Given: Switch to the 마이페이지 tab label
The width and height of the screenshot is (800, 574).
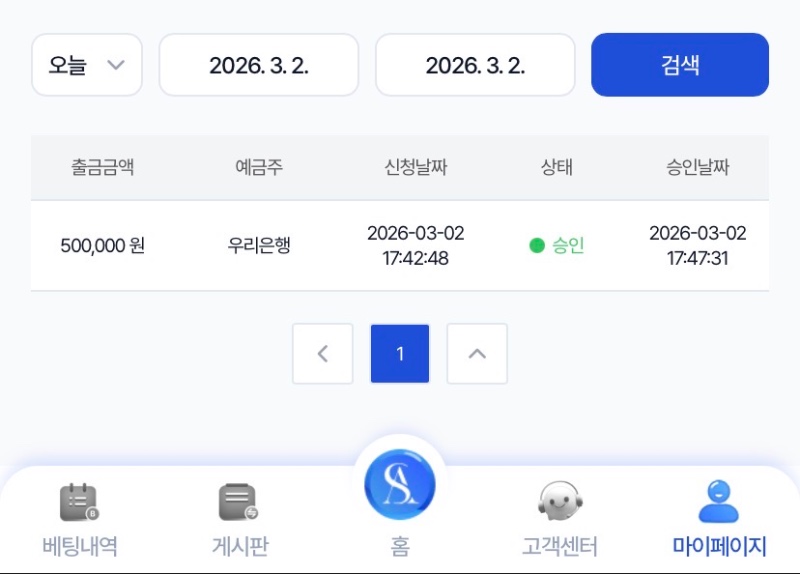Looking at the screenshot, I should tap(718, 547).
